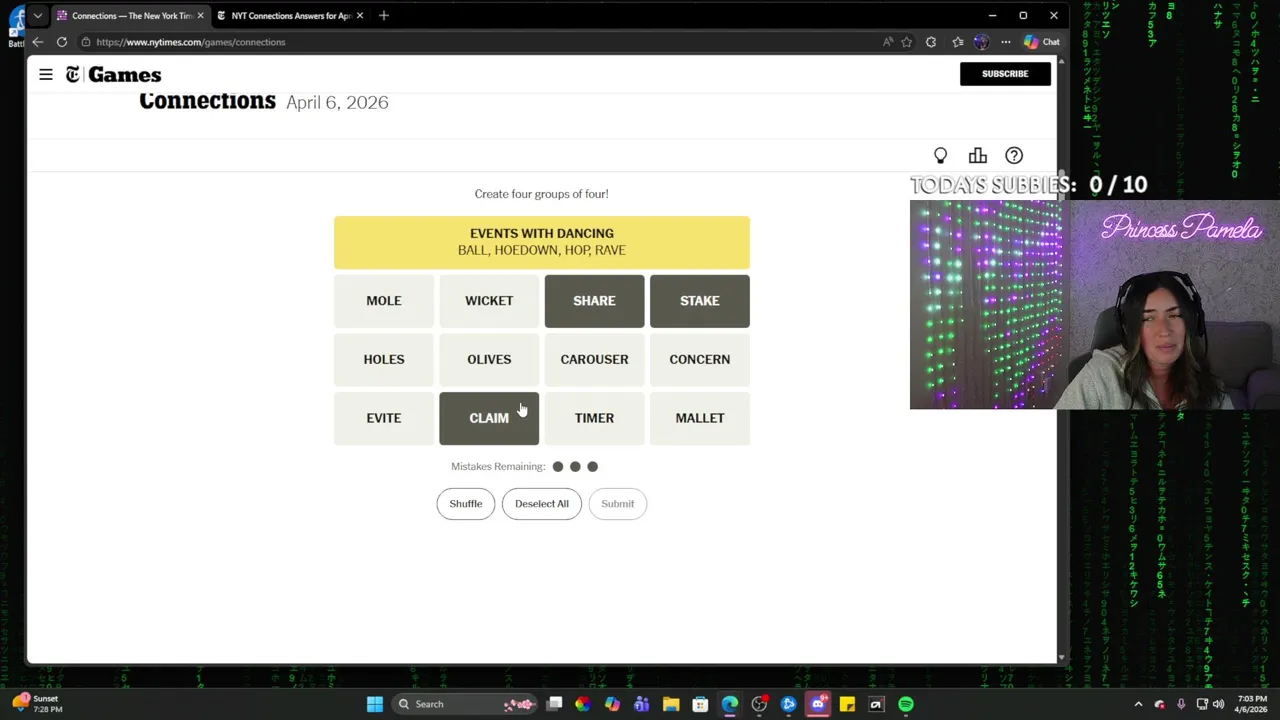Image resolution: width=1280 pixels, height=720 pixels.
Task: Click the taskbar Search box
Action: pyautogui.click(x=464, y=704)
